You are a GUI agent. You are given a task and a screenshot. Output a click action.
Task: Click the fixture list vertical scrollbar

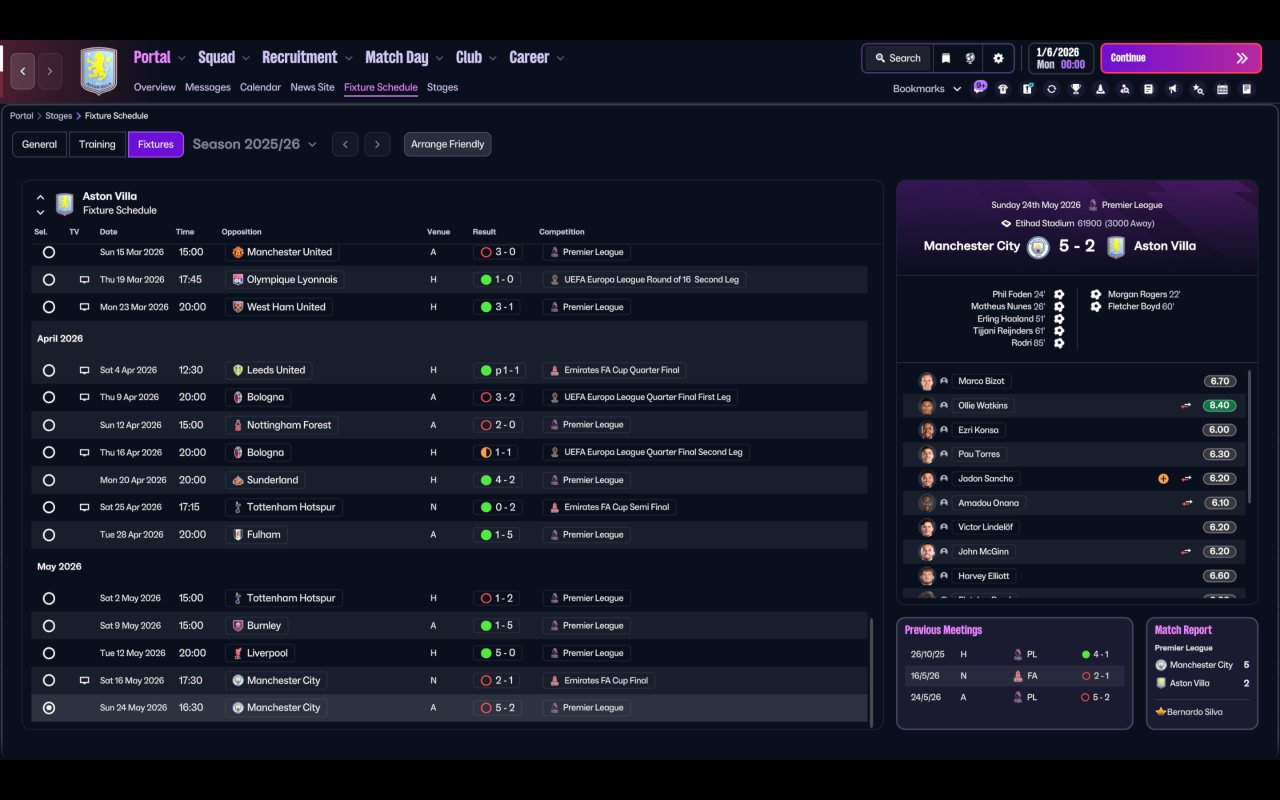[x=872, y=672]
